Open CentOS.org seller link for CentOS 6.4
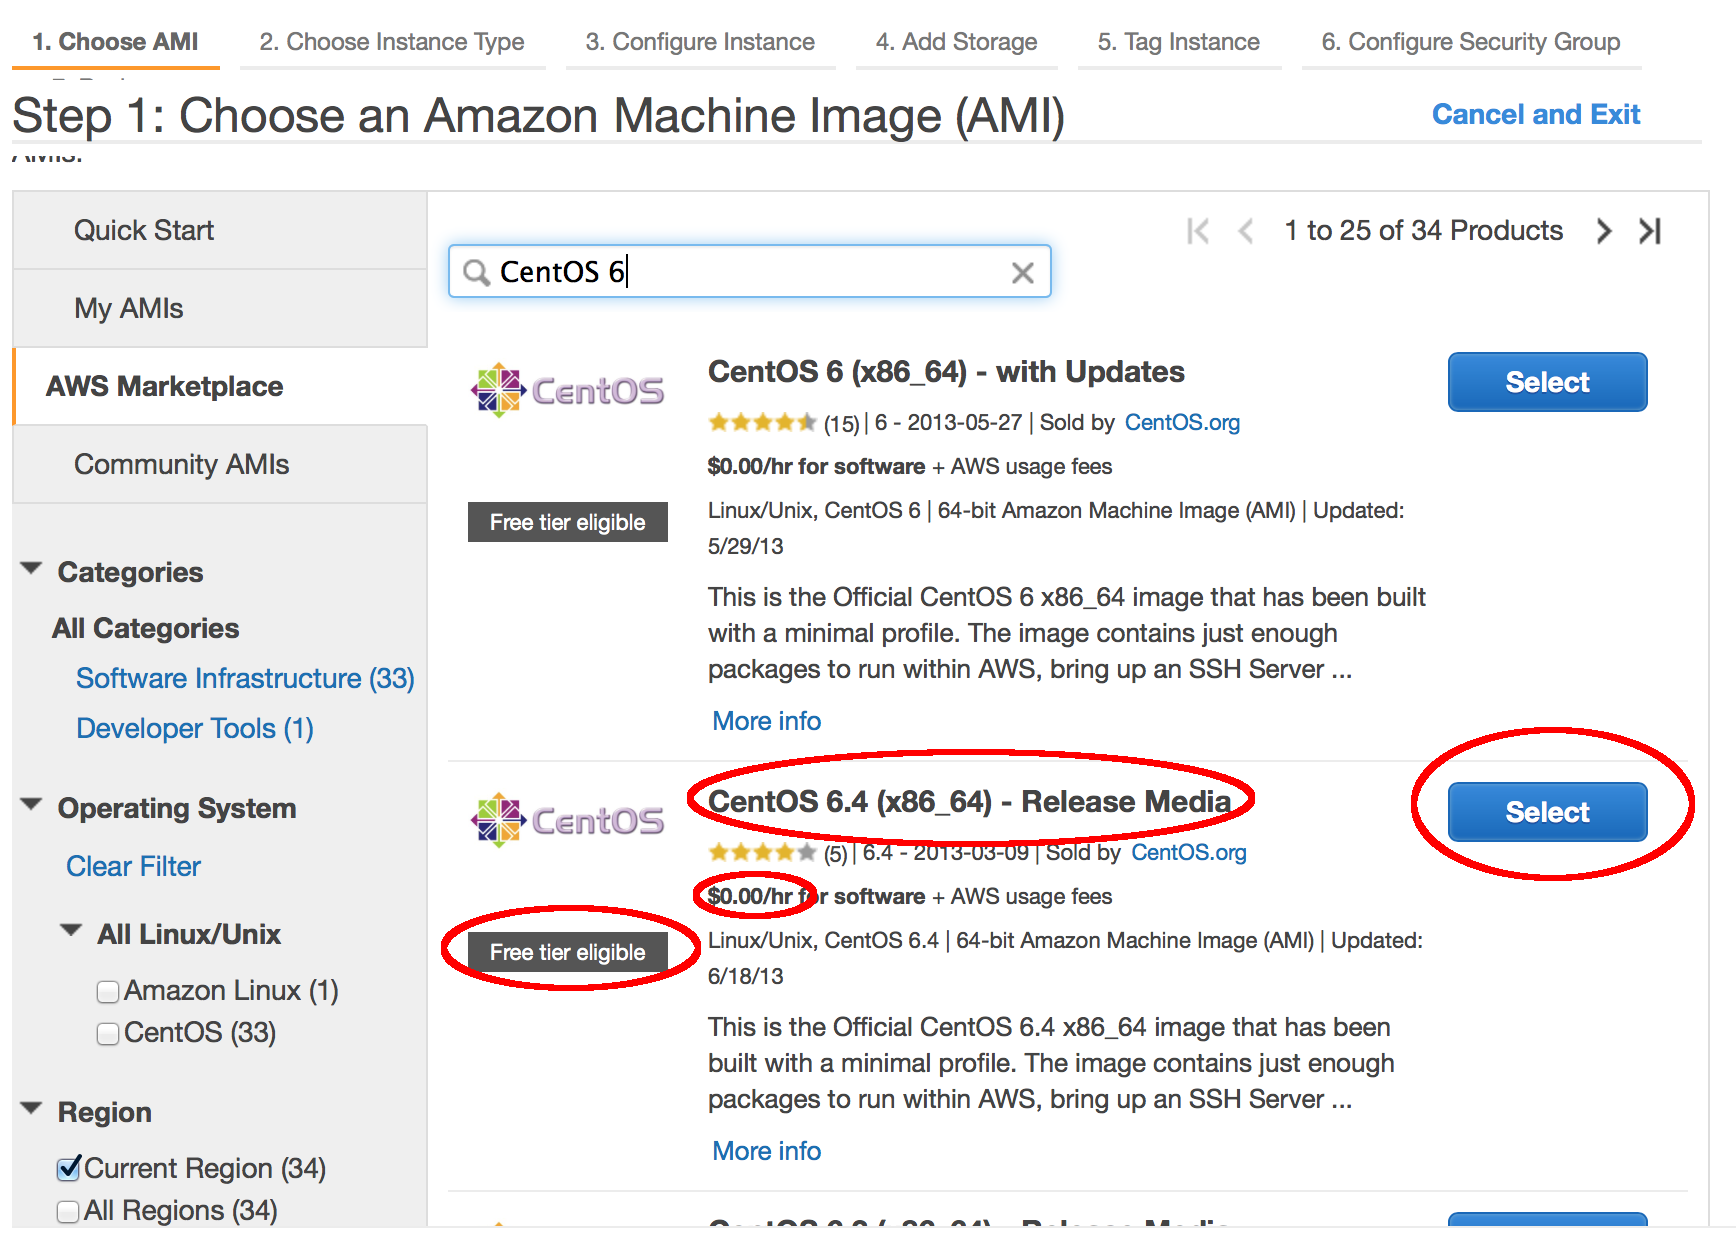1736x1254 pixels. pyautogui.click(x=1189, y=852)
